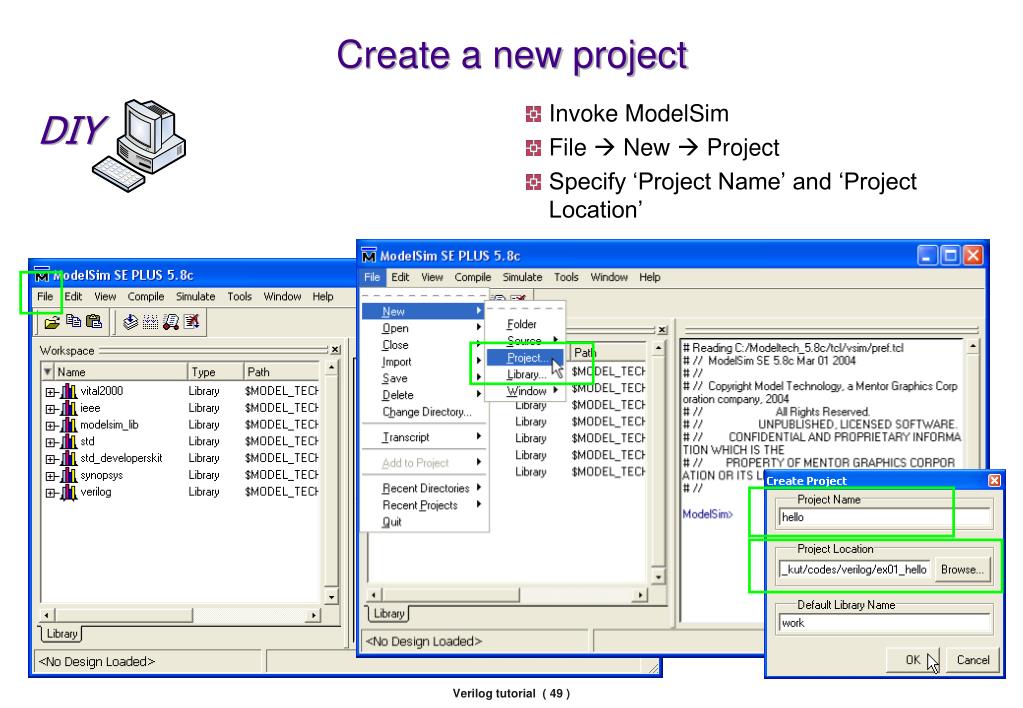Close the Create Project dialog with X
The height and width of the screenshot is (708, 1023).
[994, 480]
